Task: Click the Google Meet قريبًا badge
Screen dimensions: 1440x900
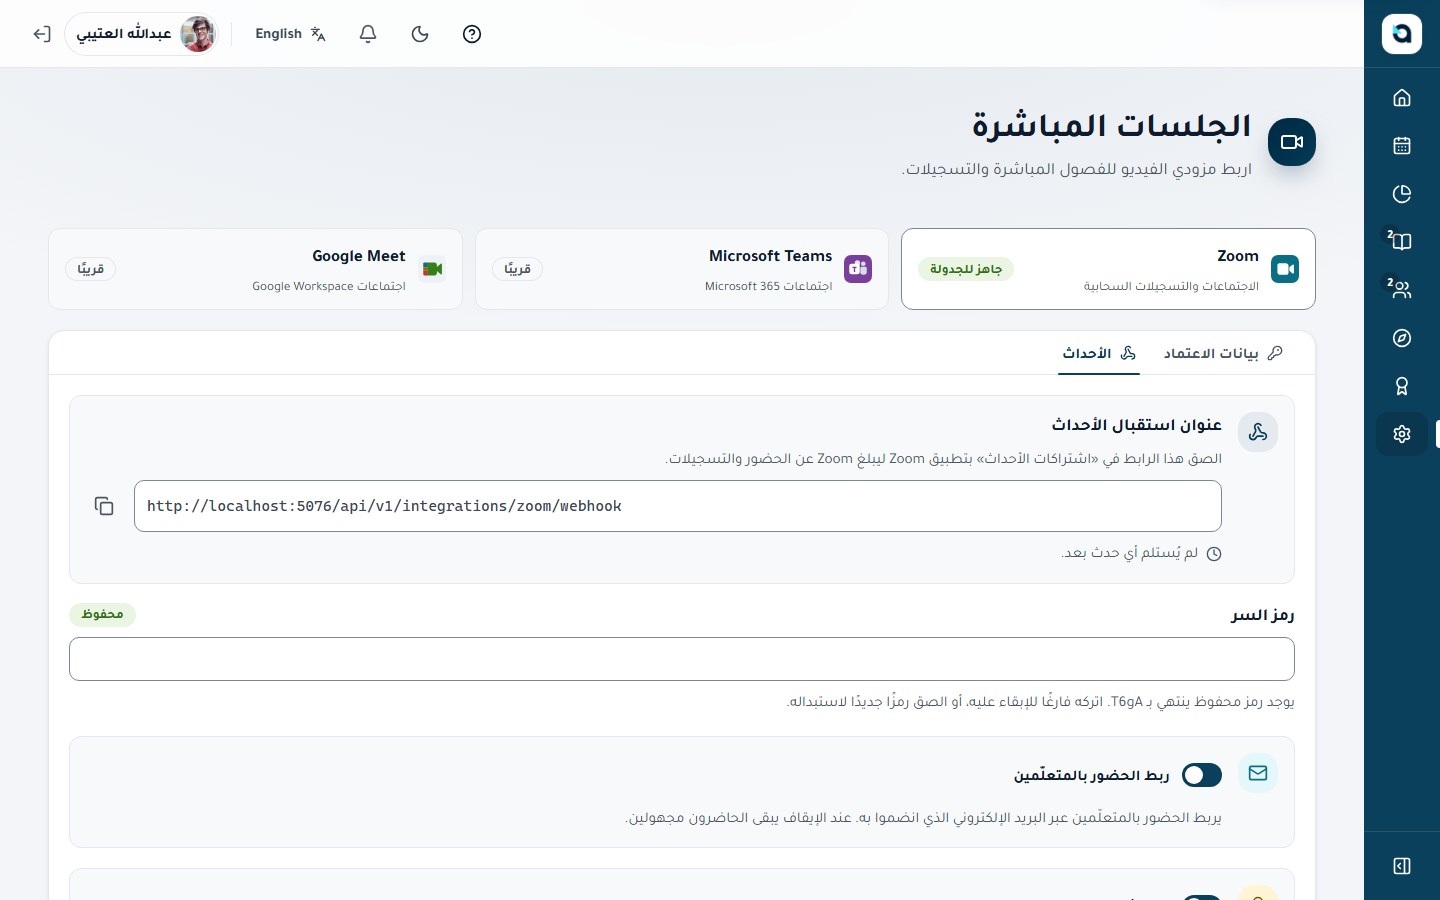Action: click(x=91, y=269)
